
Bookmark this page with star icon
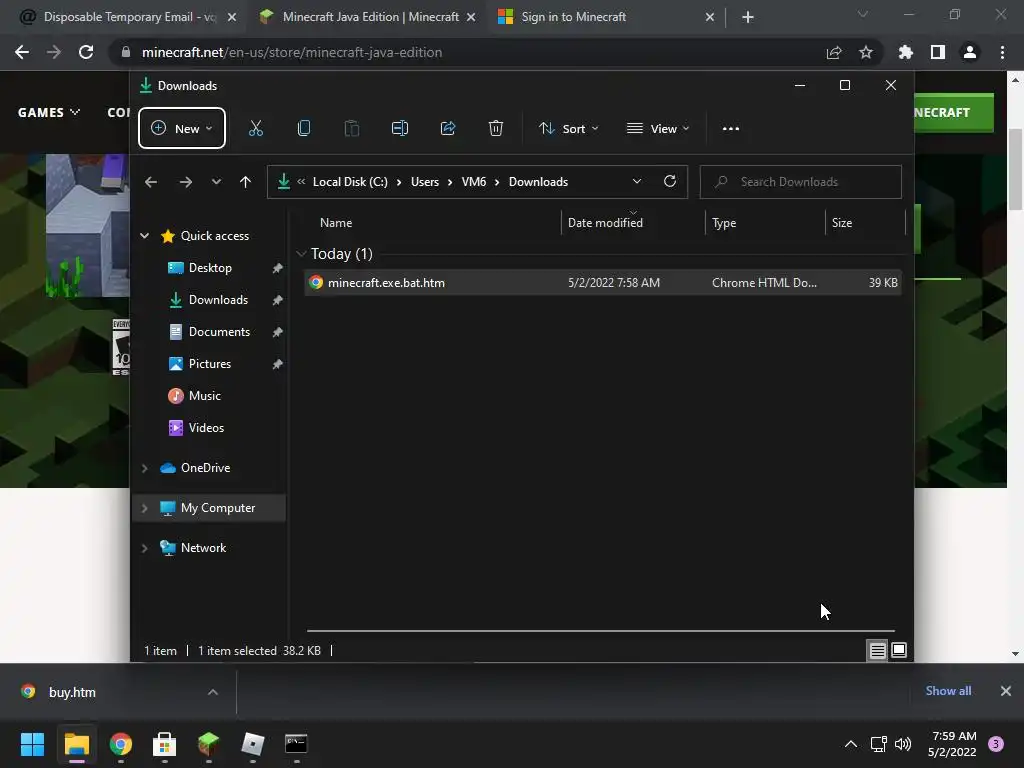point(865,52)
